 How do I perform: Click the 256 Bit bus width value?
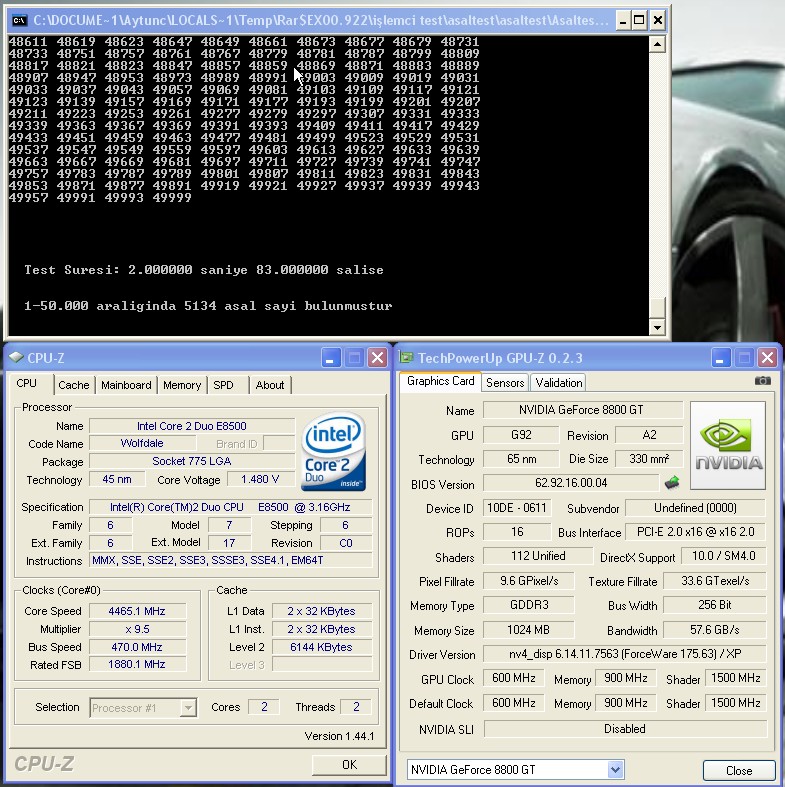[715, 605]
